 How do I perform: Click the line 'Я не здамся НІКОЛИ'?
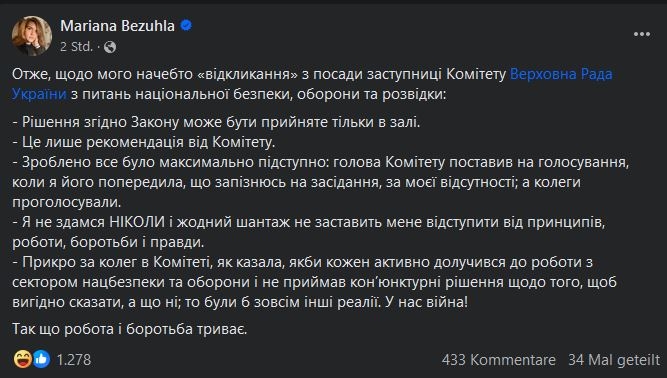(x=308, y=232)
